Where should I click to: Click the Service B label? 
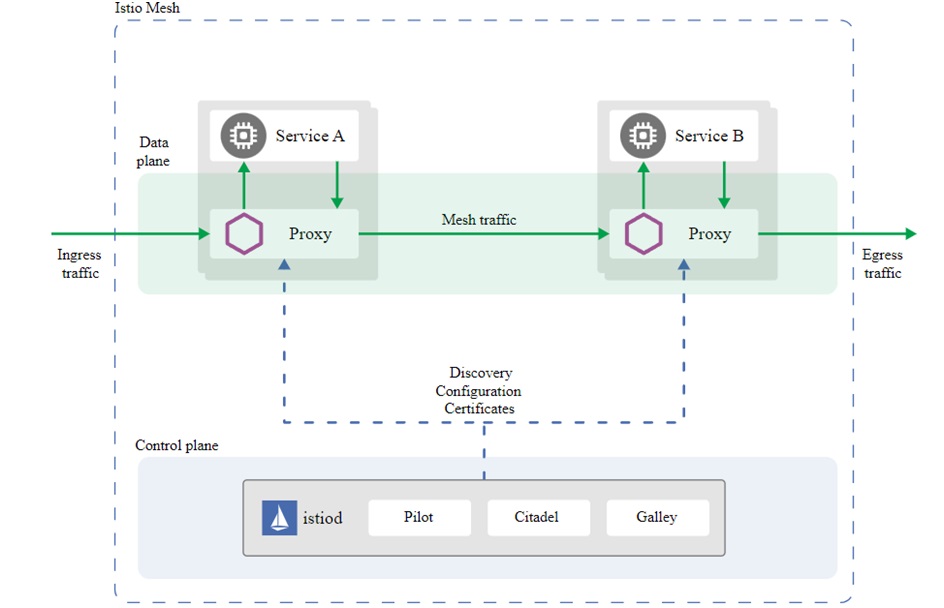(x=709, y=136)
